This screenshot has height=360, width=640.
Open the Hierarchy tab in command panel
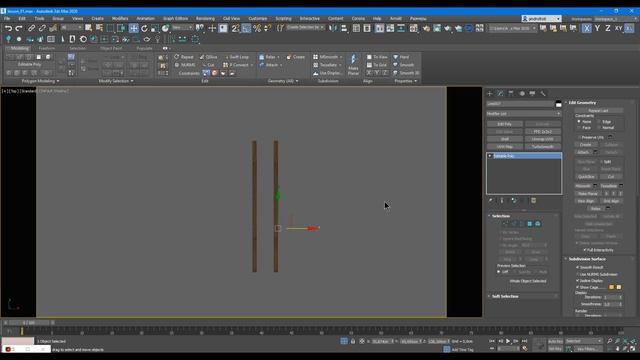click(x=511, y=93)
